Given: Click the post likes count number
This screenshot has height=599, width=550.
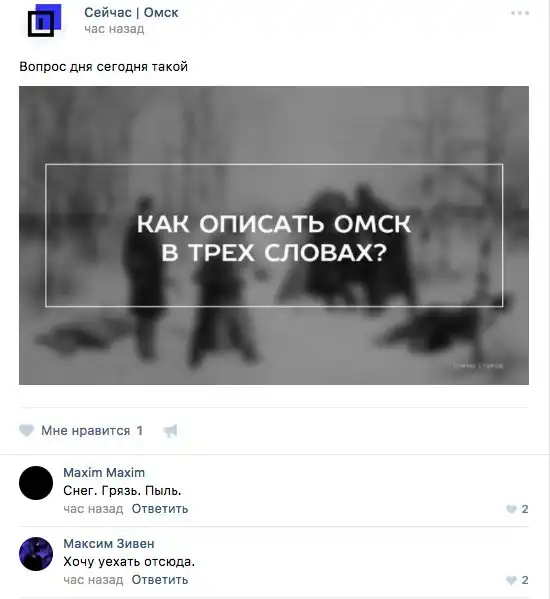Looking at the screenshot, I should point(140,431).
